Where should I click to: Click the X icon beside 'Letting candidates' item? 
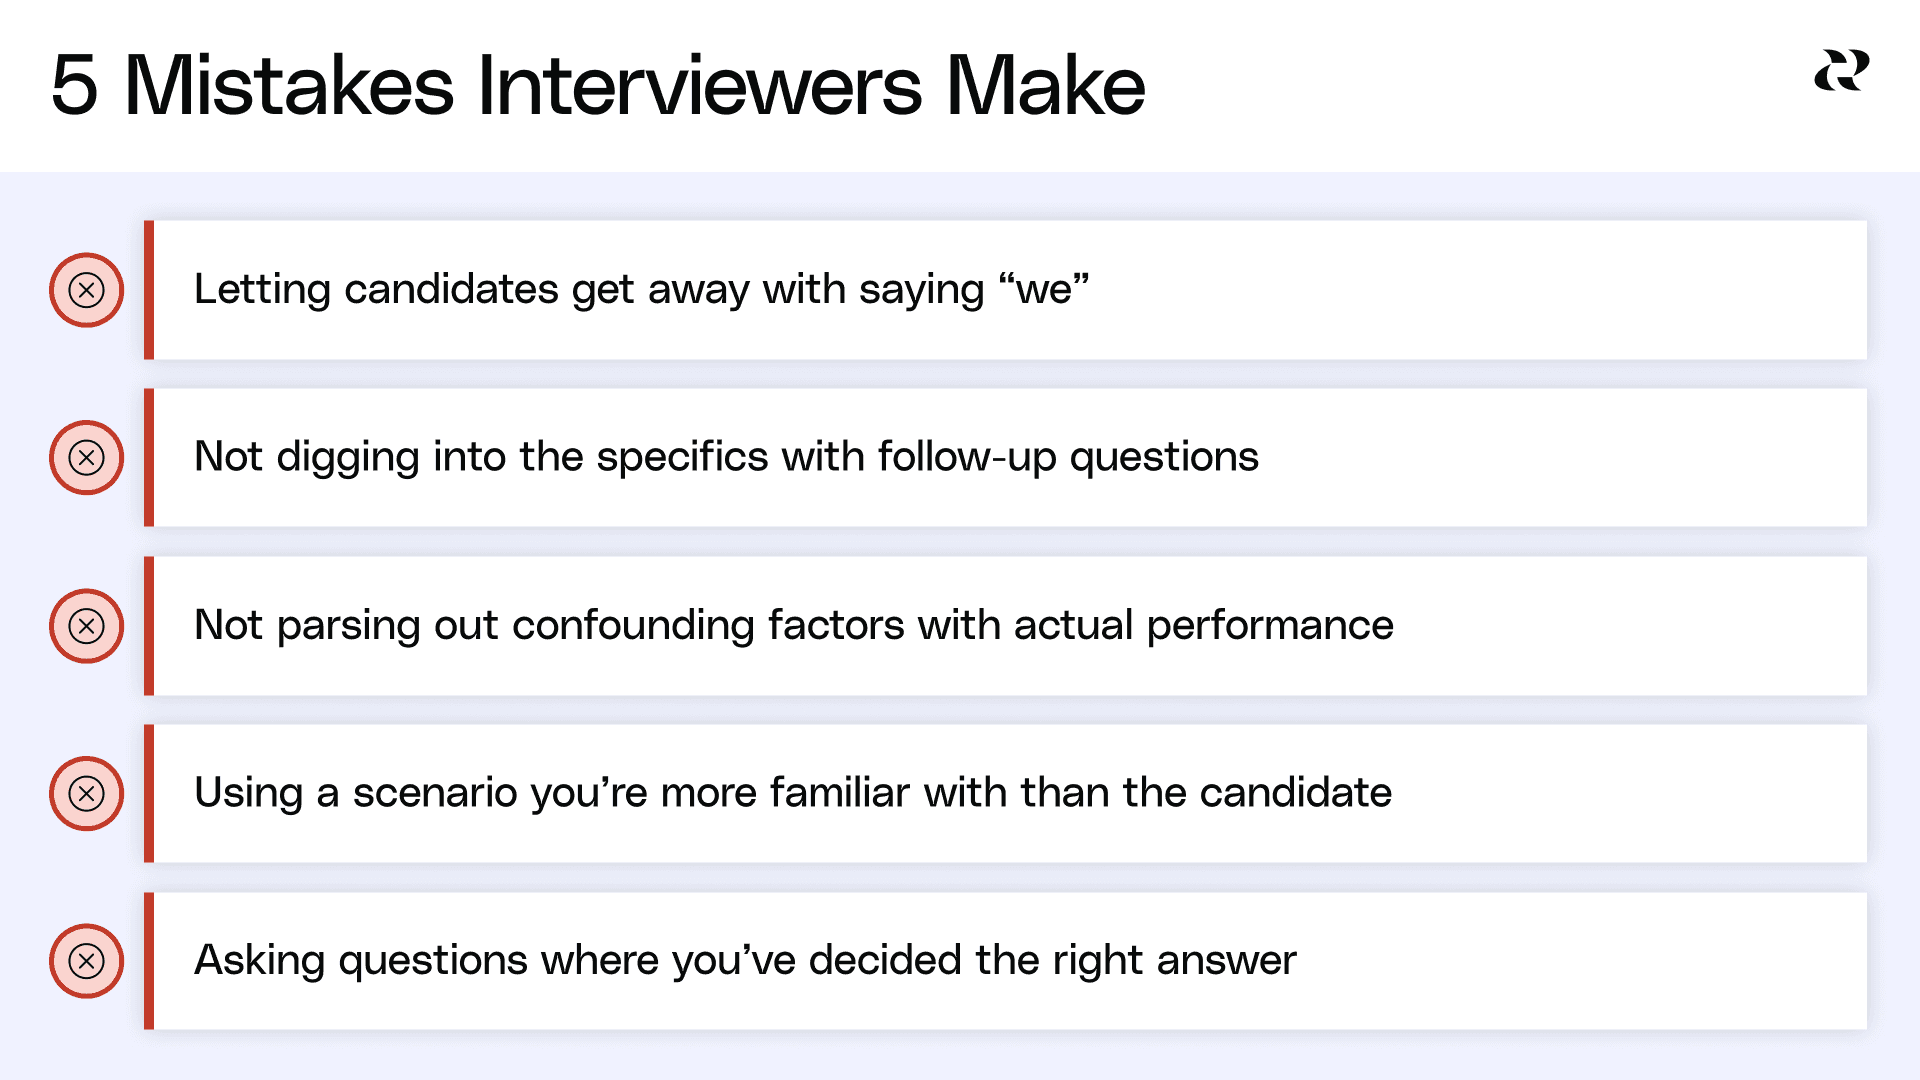[x=87, y=290]
